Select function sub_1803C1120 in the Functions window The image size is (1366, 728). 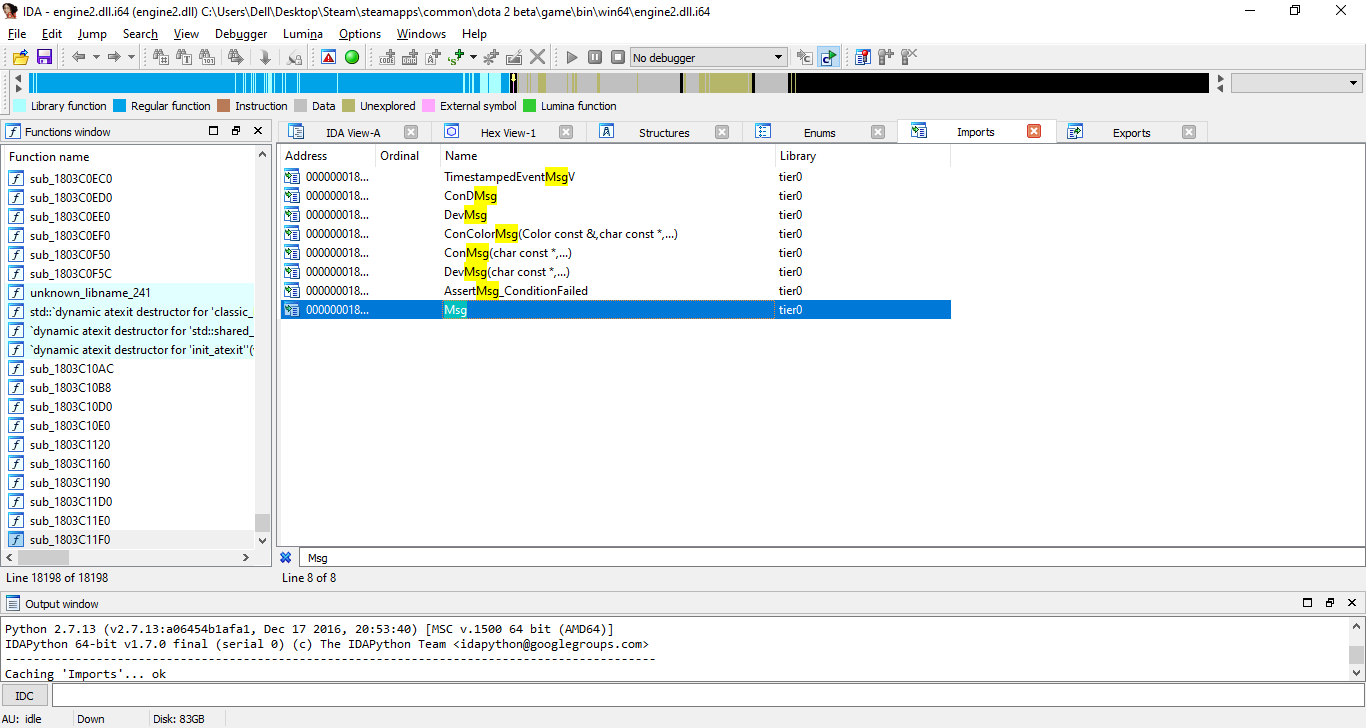130,445
